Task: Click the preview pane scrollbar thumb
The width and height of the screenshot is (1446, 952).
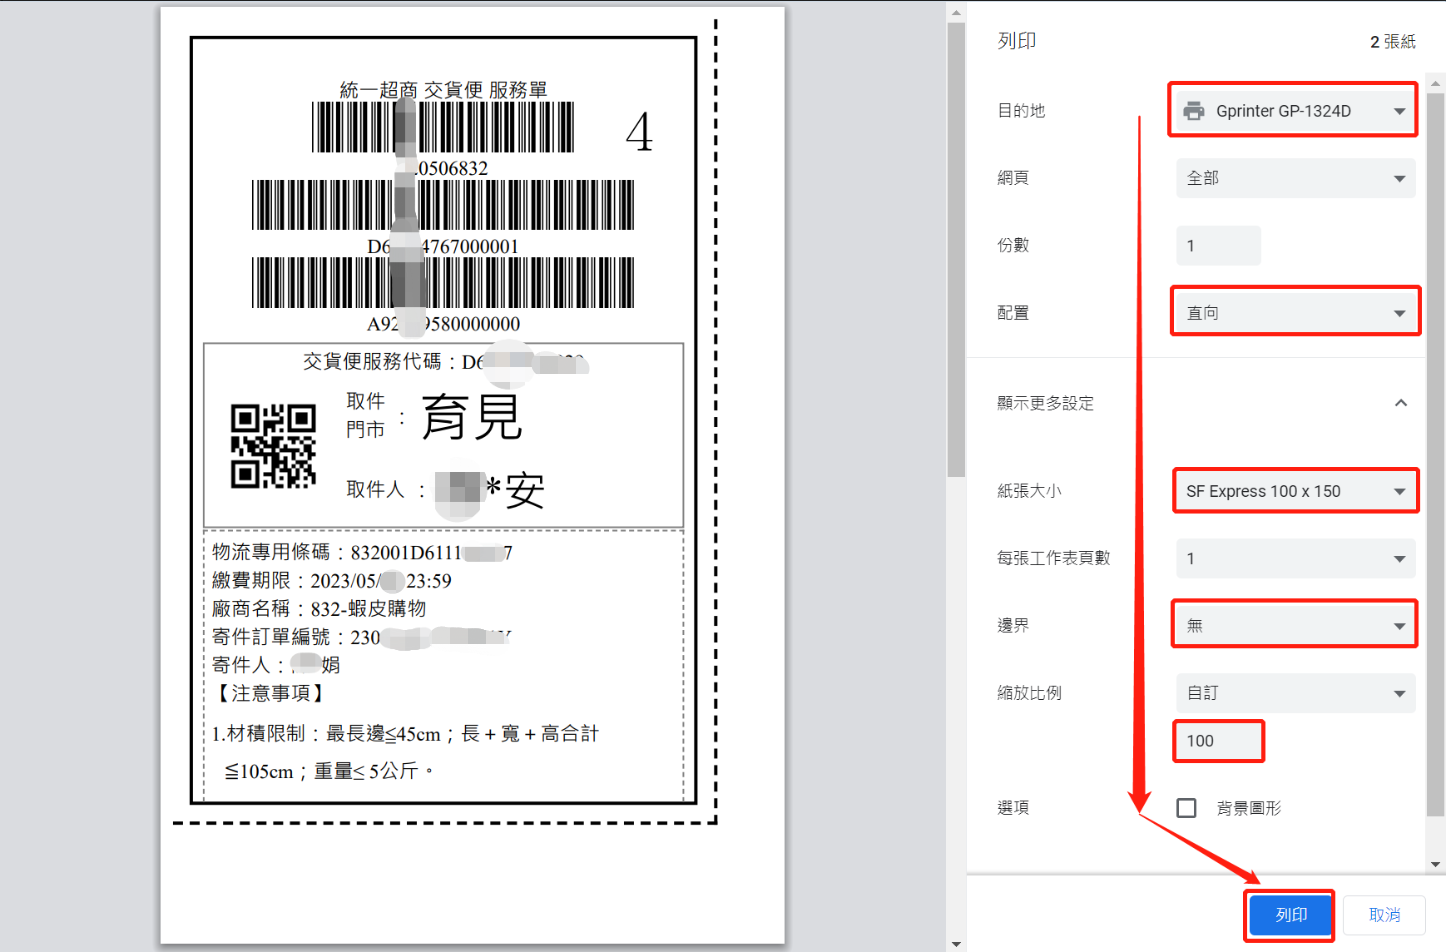Action: point(956,250)
